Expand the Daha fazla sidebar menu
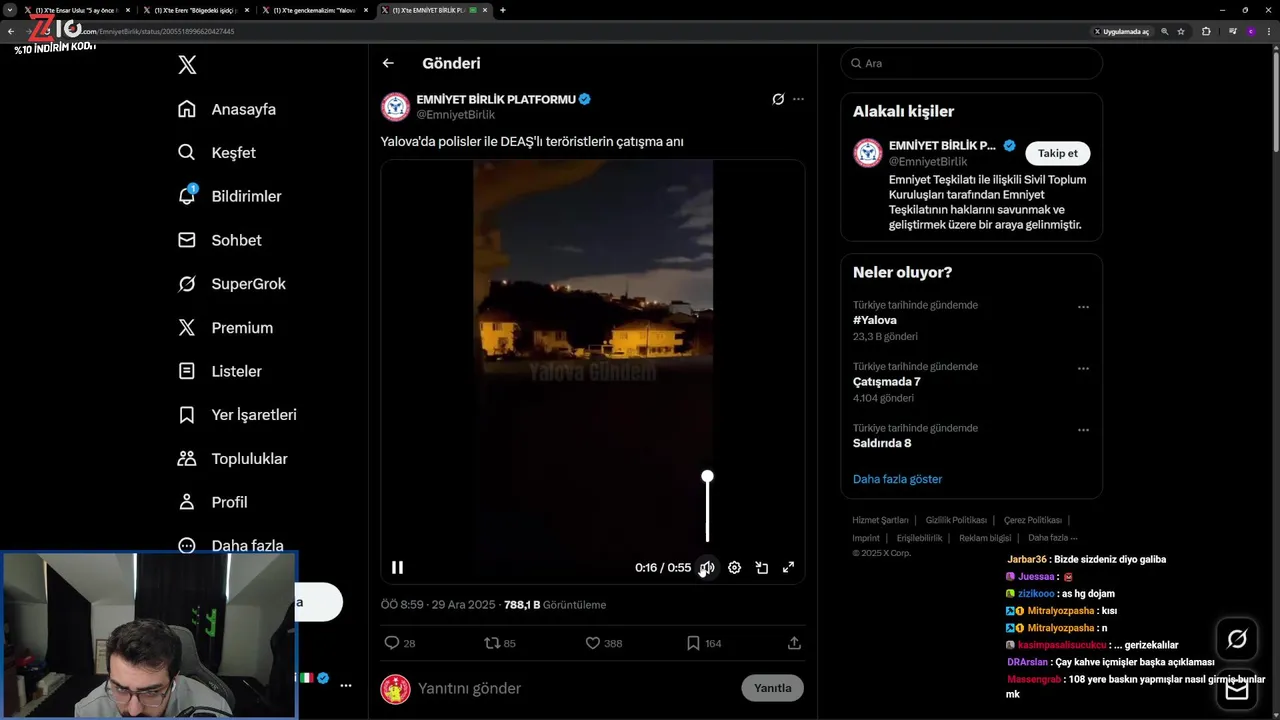Image resolution: width=1280 pixels, height=720 pixels. click(231, 546)
